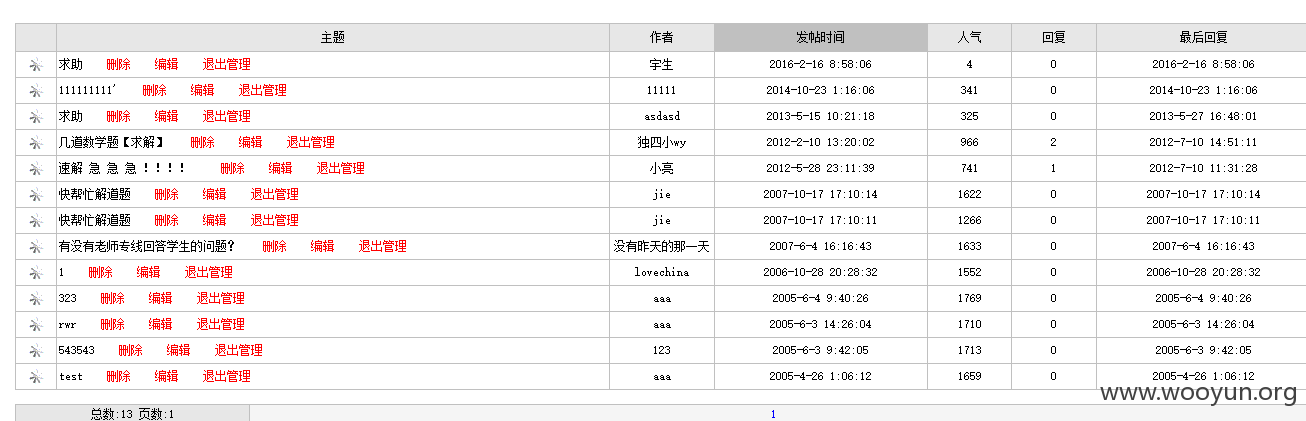This screenshot has width=1306, height=421.
Task: Click the topic icon beside 速解 急 急 急
Action: 36,169
